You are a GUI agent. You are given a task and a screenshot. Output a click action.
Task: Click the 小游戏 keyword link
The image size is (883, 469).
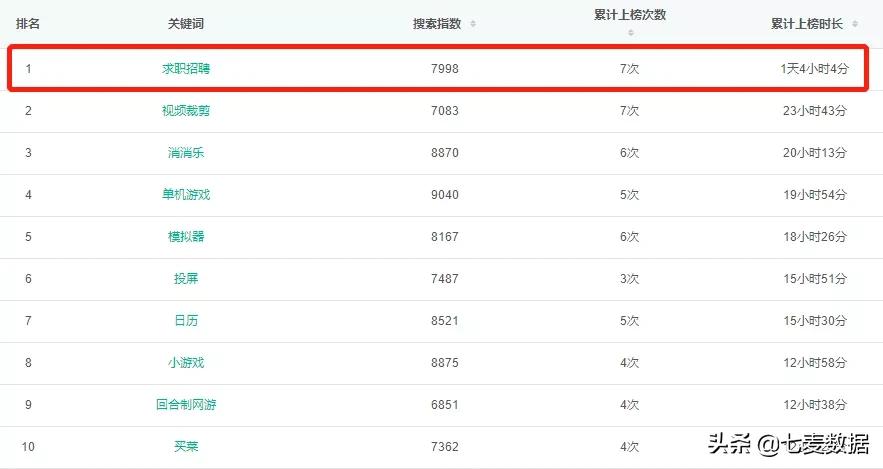(186, 363)
